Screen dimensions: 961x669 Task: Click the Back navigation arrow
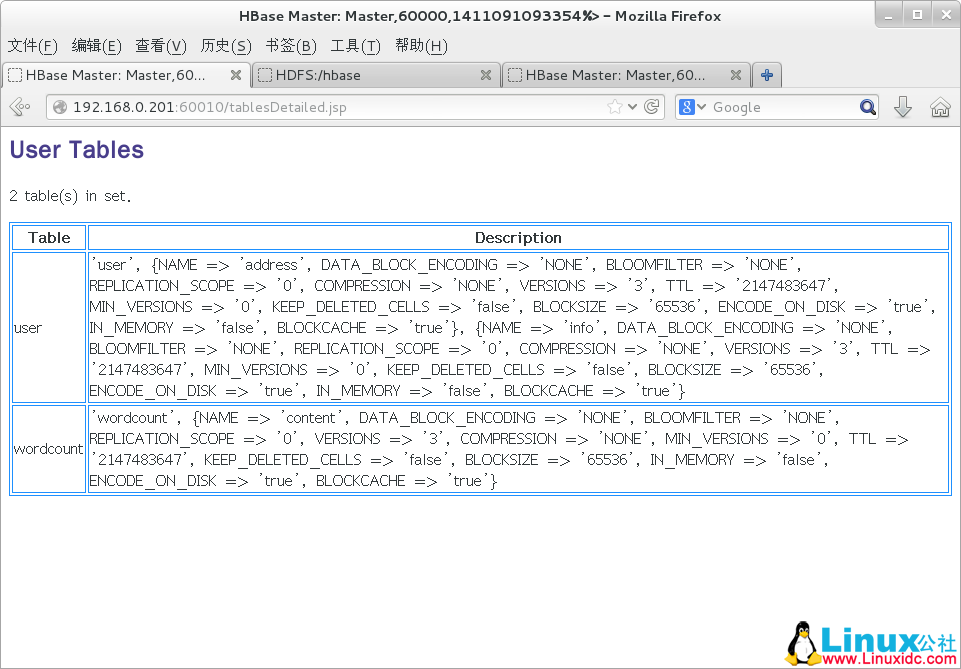pos(19,107)
